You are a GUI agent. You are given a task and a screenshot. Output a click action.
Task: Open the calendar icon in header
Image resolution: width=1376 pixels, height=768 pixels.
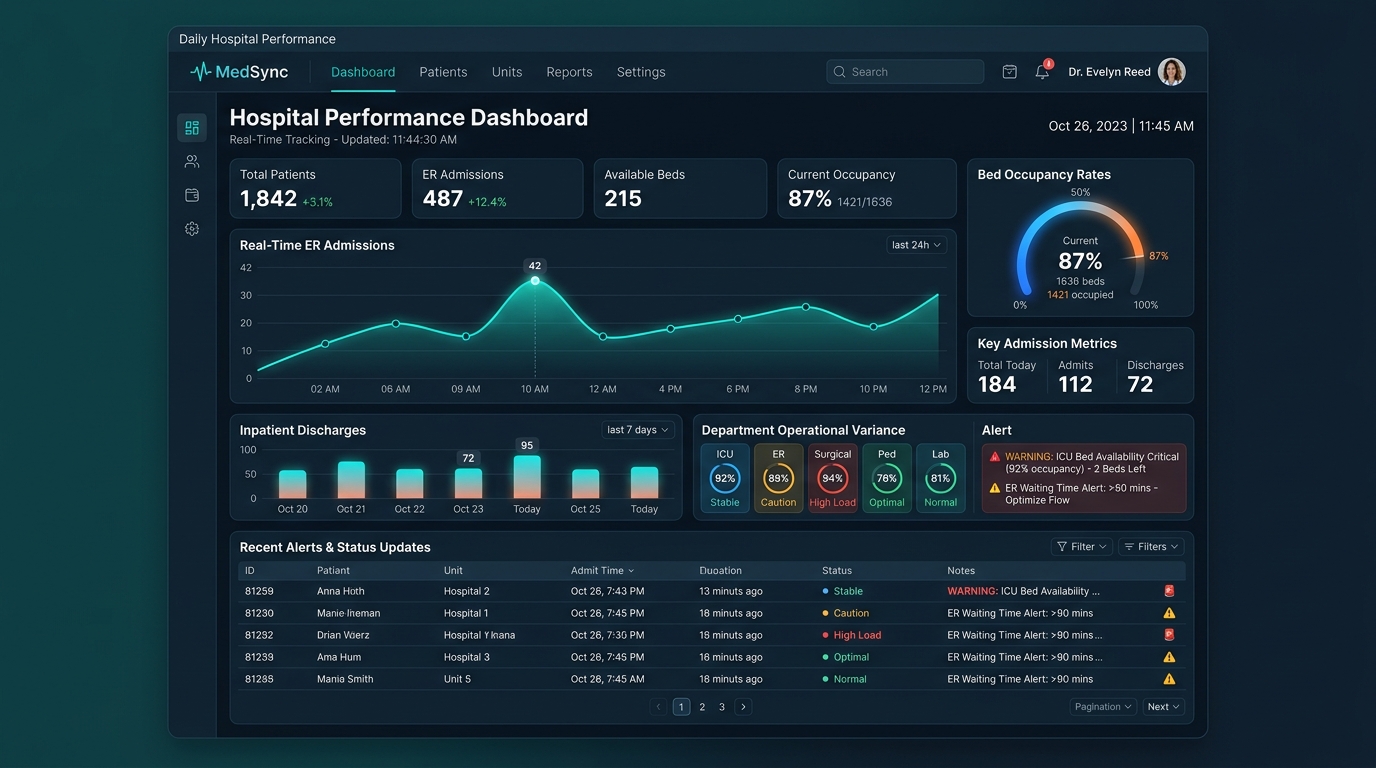point(1010,72)
